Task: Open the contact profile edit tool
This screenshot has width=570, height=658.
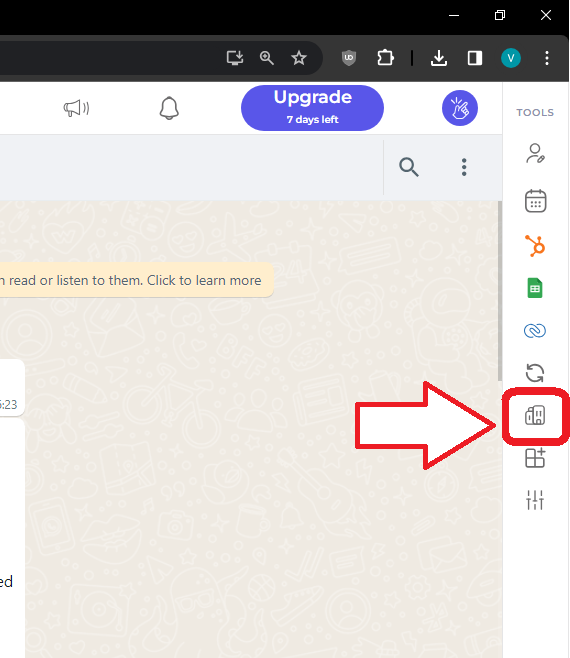Action: click(x=535, y=153)
